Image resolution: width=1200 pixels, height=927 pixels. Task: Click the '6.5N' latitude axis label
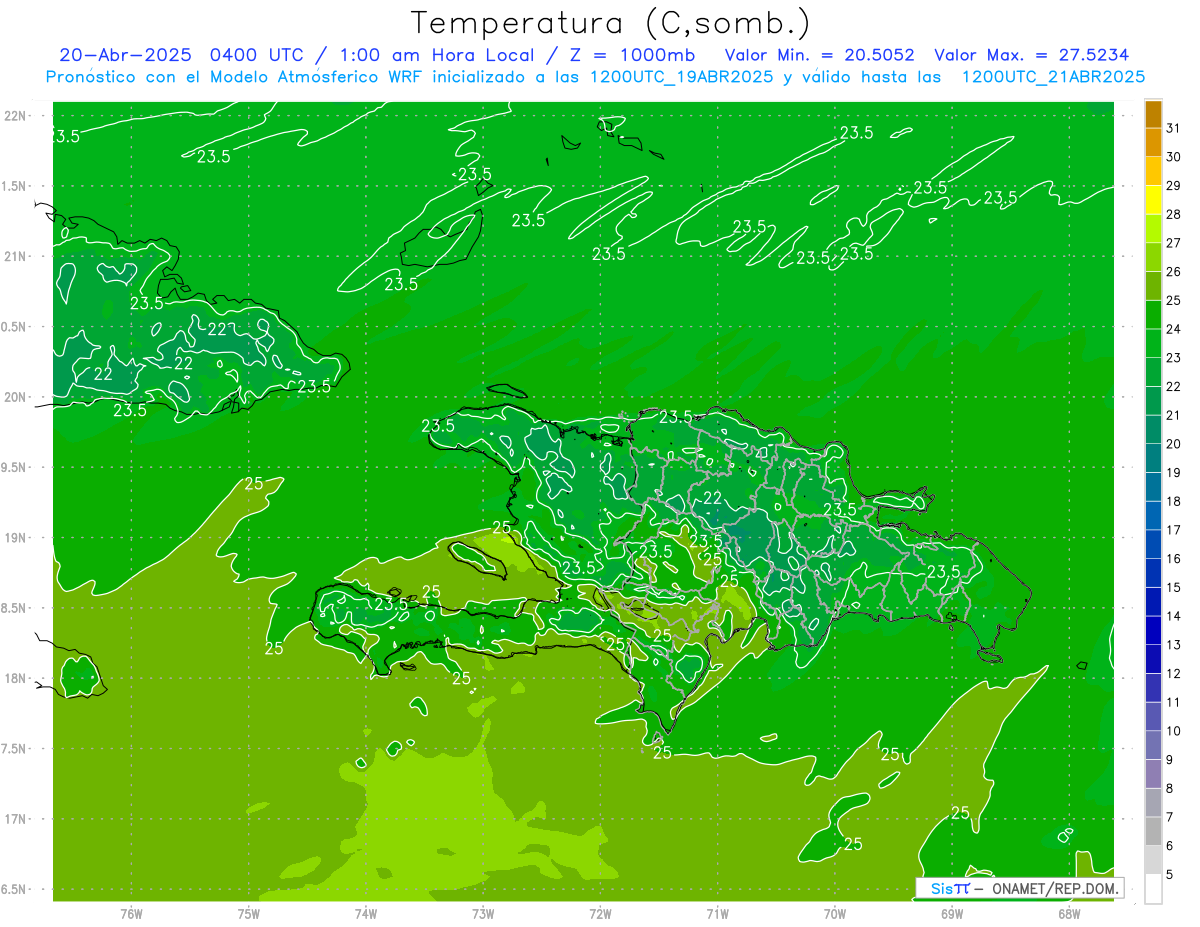(x=16, y=889)
